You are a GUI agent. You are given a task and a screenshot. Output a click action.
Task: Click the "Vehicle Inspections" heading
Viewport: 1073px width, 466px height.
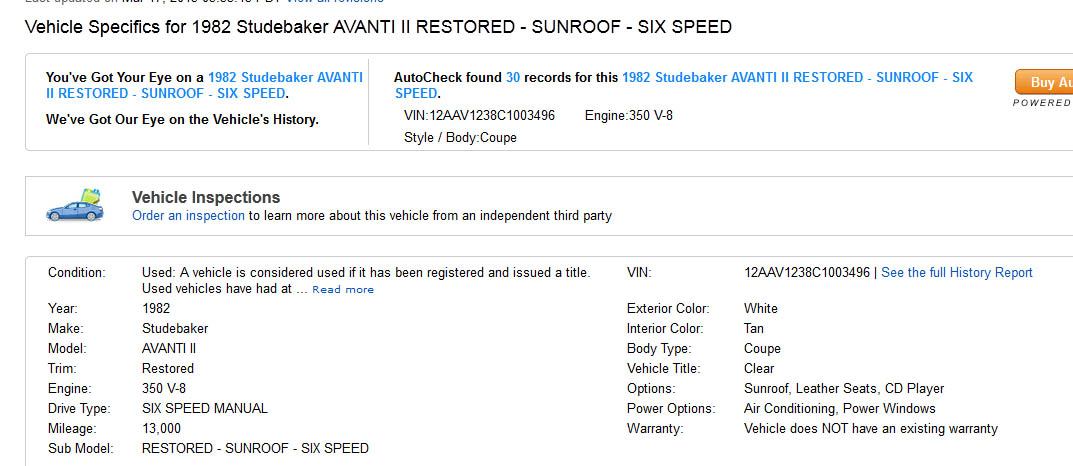pyautogui.click(x=206, y=197)
